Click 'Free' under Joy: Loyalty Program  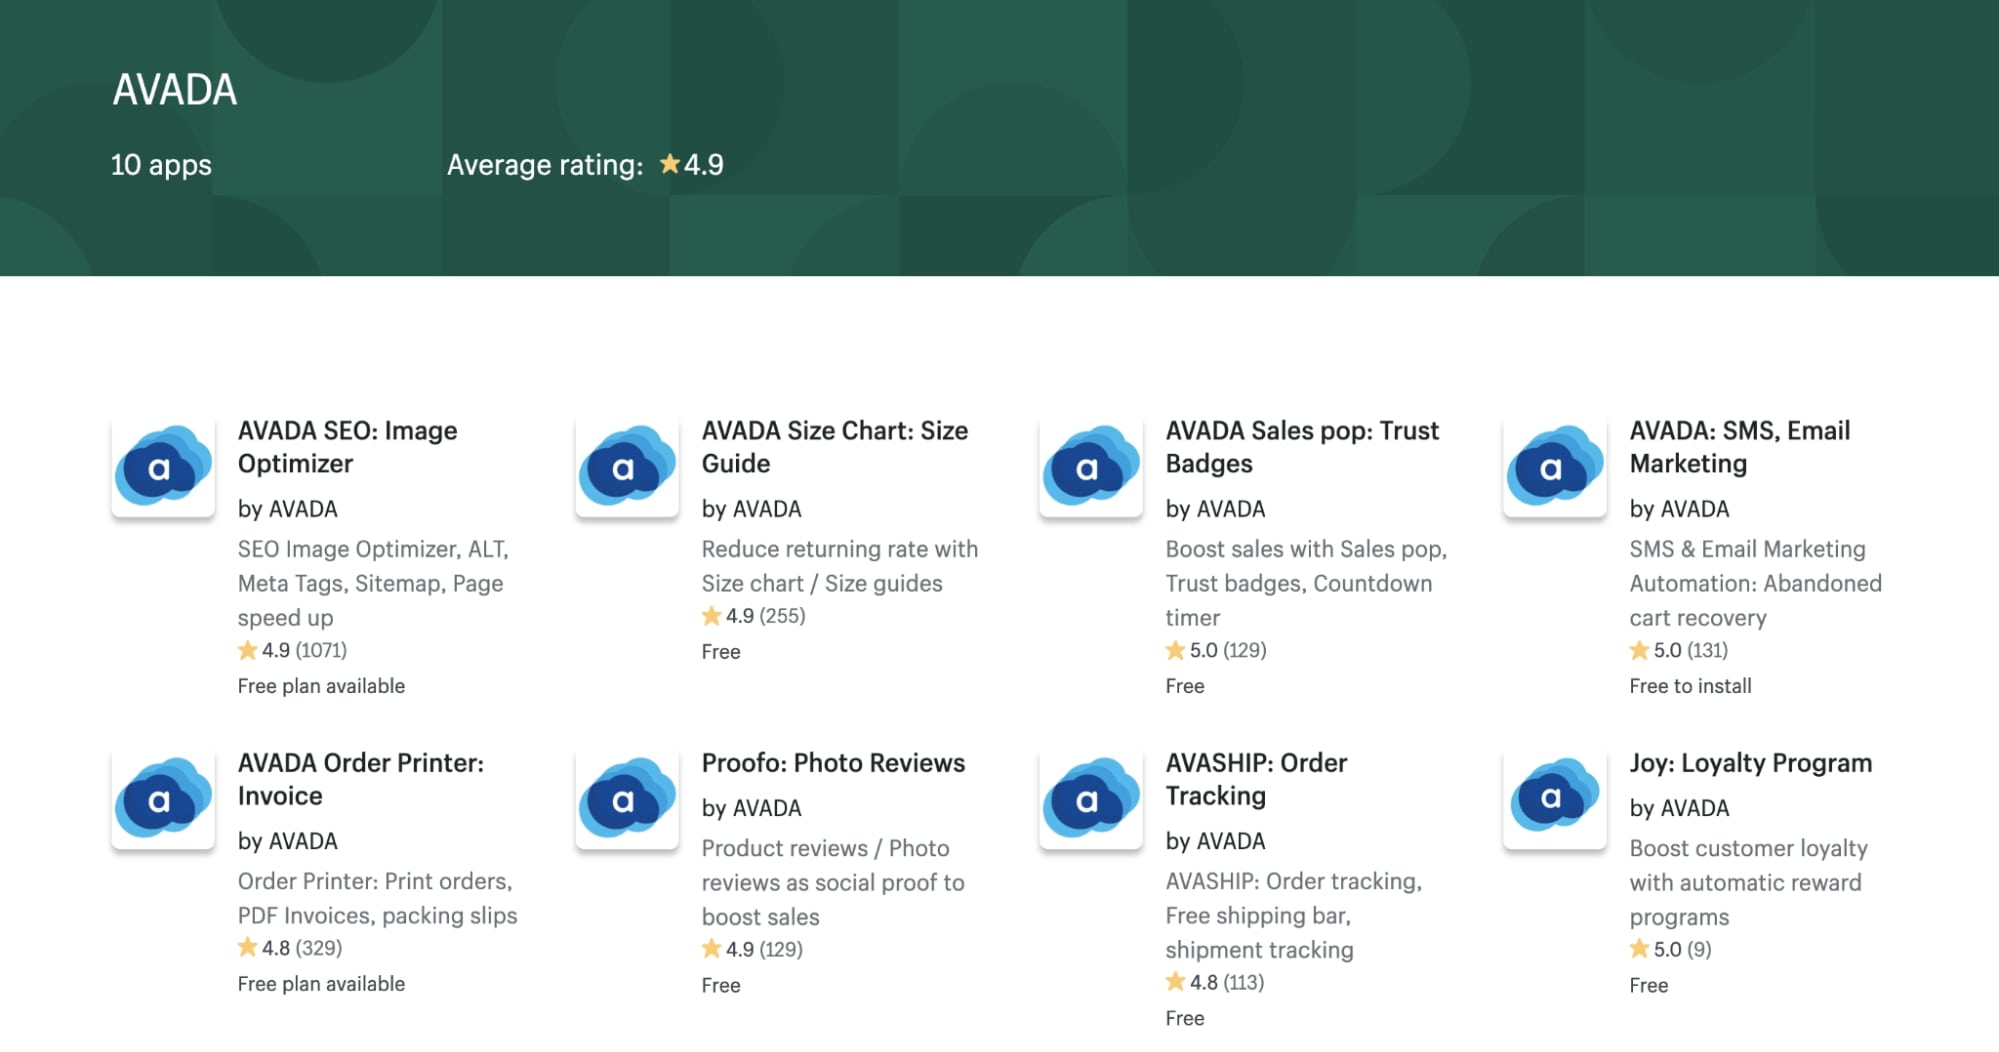(x=1649, y=985)
